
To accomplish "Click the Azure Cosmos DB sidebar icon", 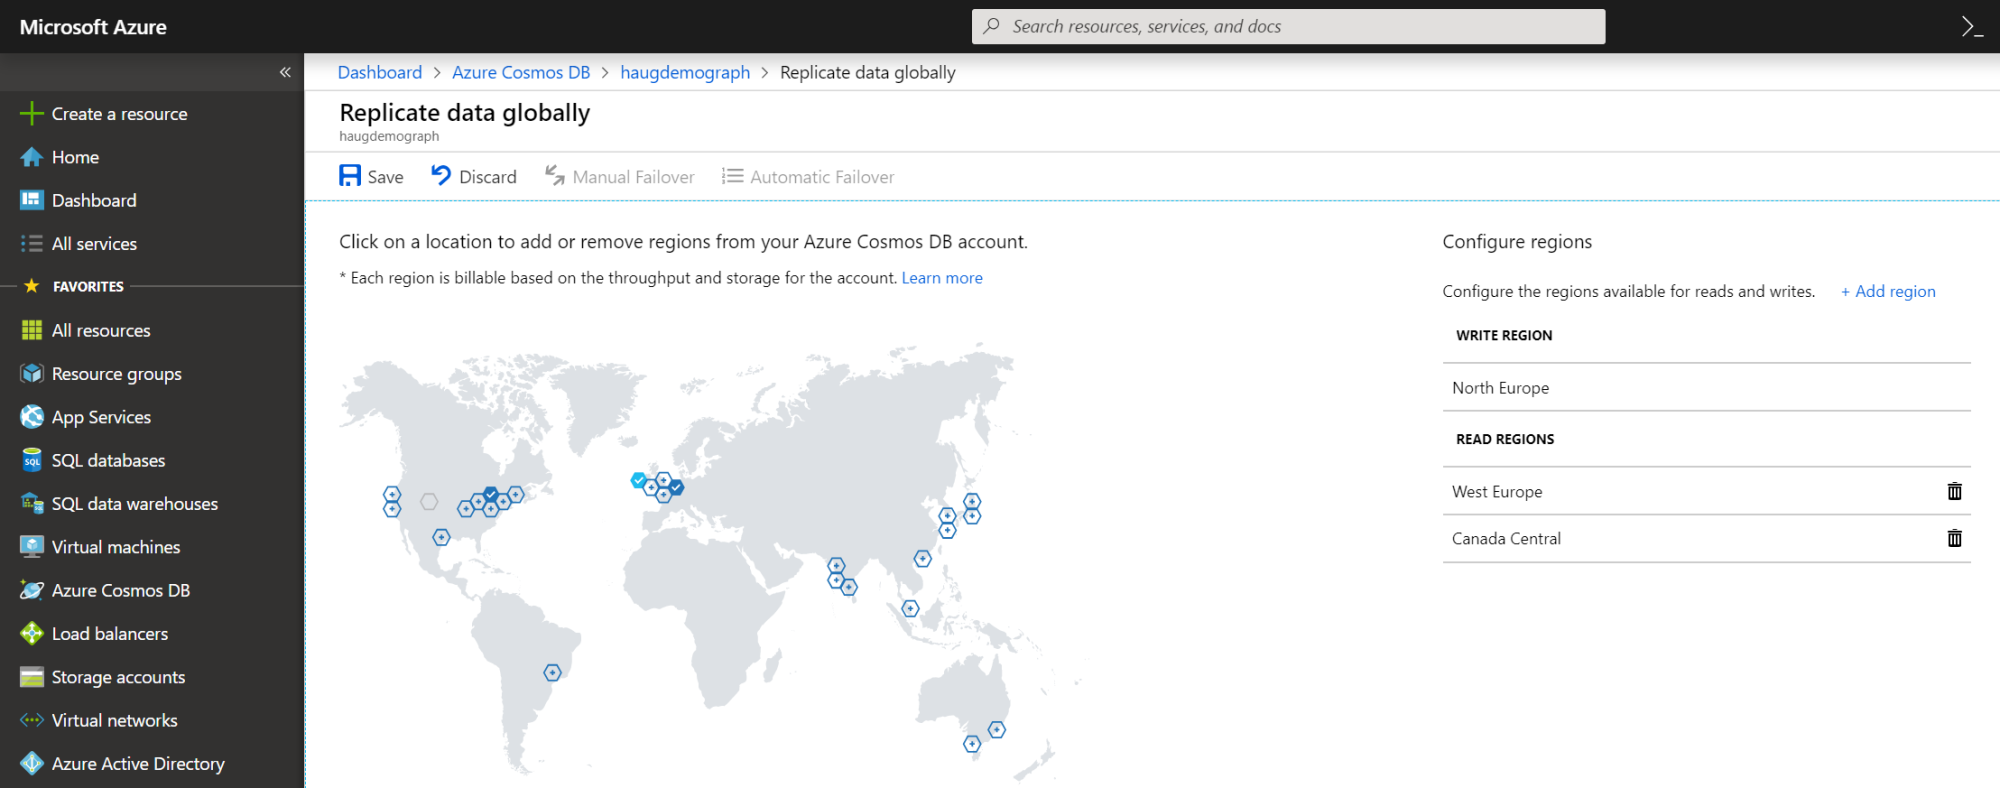I will [x=32, y=590].
